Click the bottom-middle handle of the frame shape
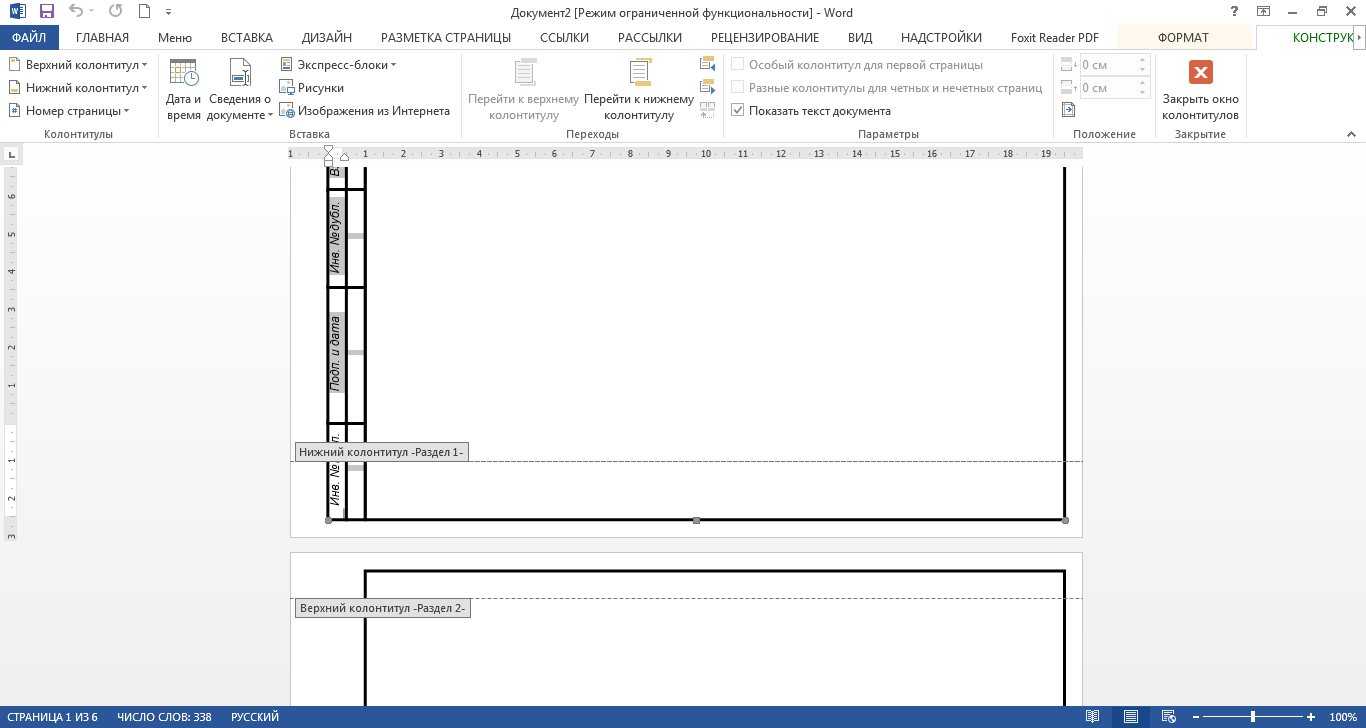The width and height of the screenshot is (1366, 728). (696, 520)
